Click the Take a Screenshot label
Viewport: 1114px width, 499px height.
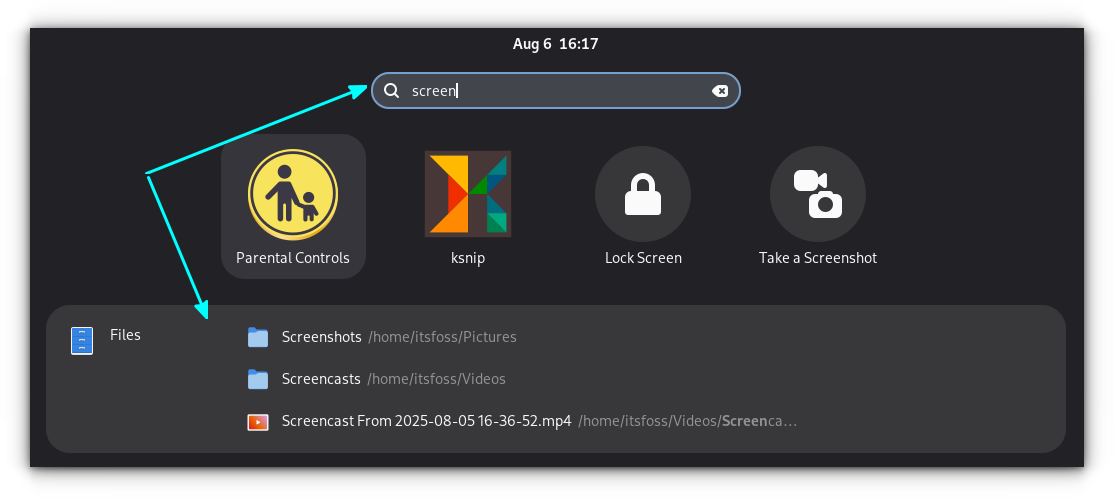818,258
